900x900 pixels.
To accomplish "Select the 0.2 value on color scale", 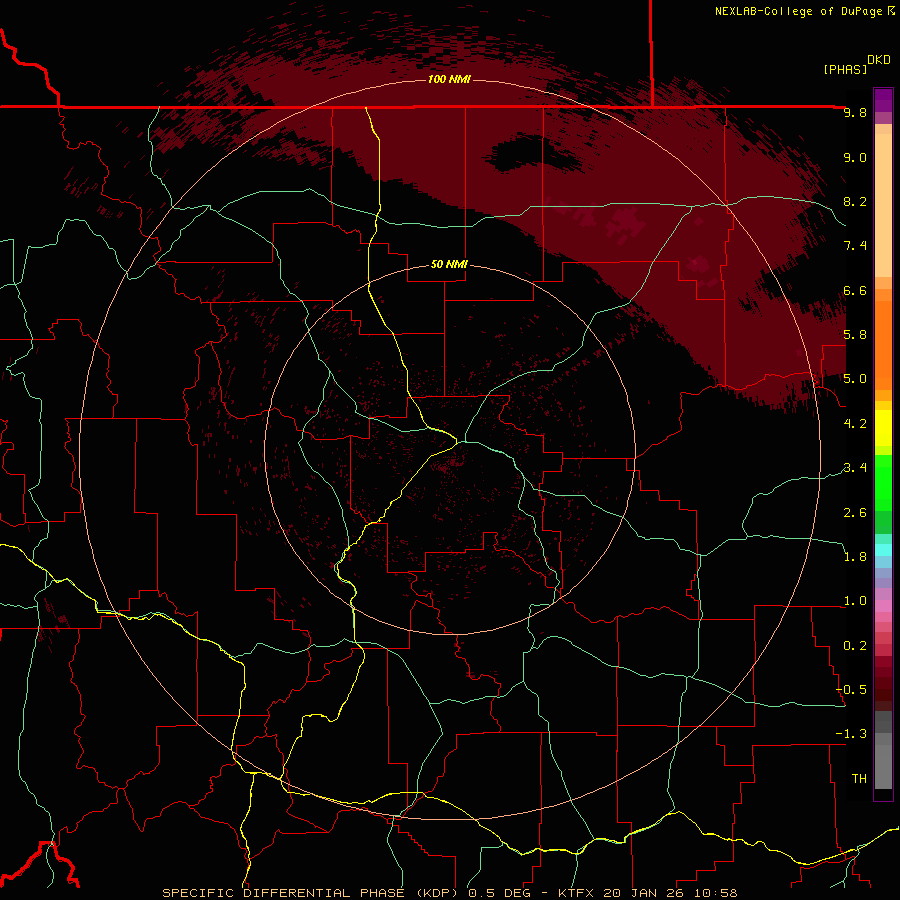I will (x=855, y=645).
